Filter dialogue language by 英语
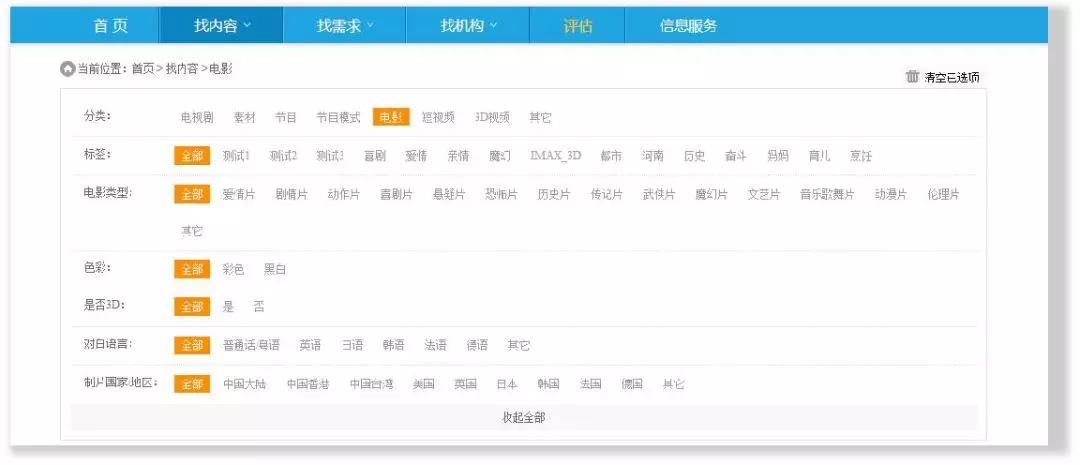 pos(310,345)
